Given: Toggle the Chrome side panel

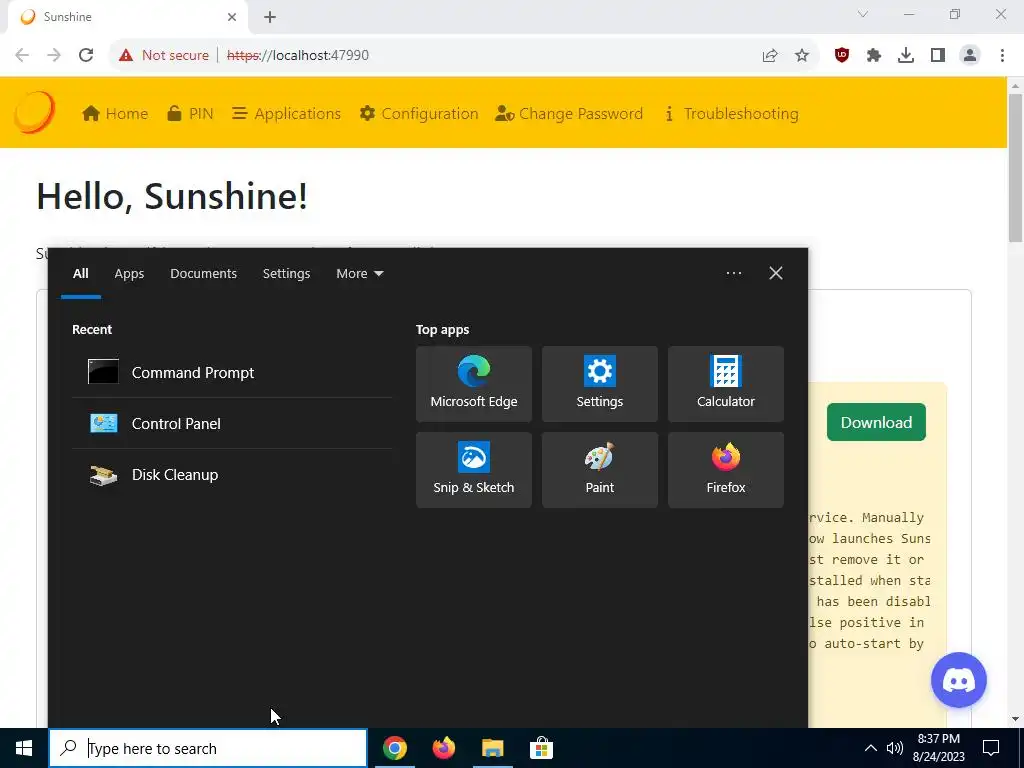Looking at the screenshot, I should (x=938, y=56).
